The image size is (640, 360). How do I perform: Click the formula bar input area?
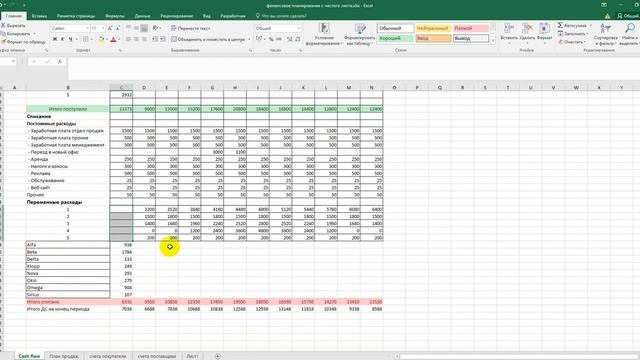click(x=353, y=68)
